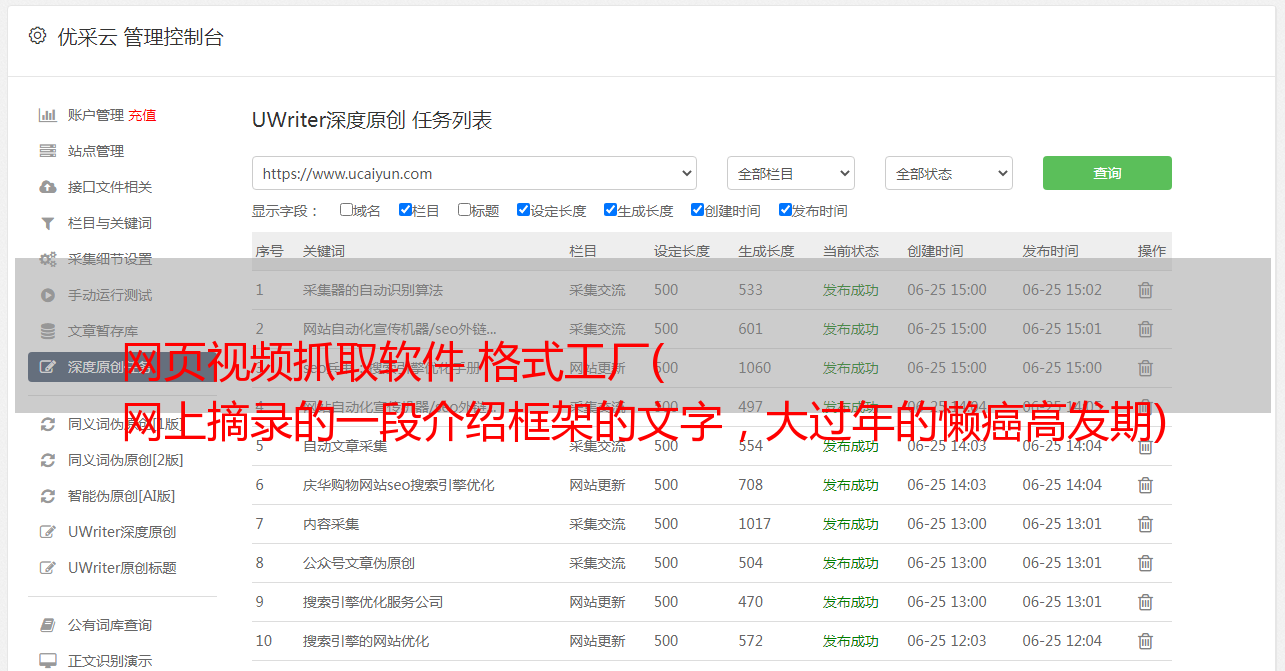Delete the 搜索引擎的网站优化 task row
Viewport: 1285px width, 671px height.
pyautogui.click(x=1146, y=641)
